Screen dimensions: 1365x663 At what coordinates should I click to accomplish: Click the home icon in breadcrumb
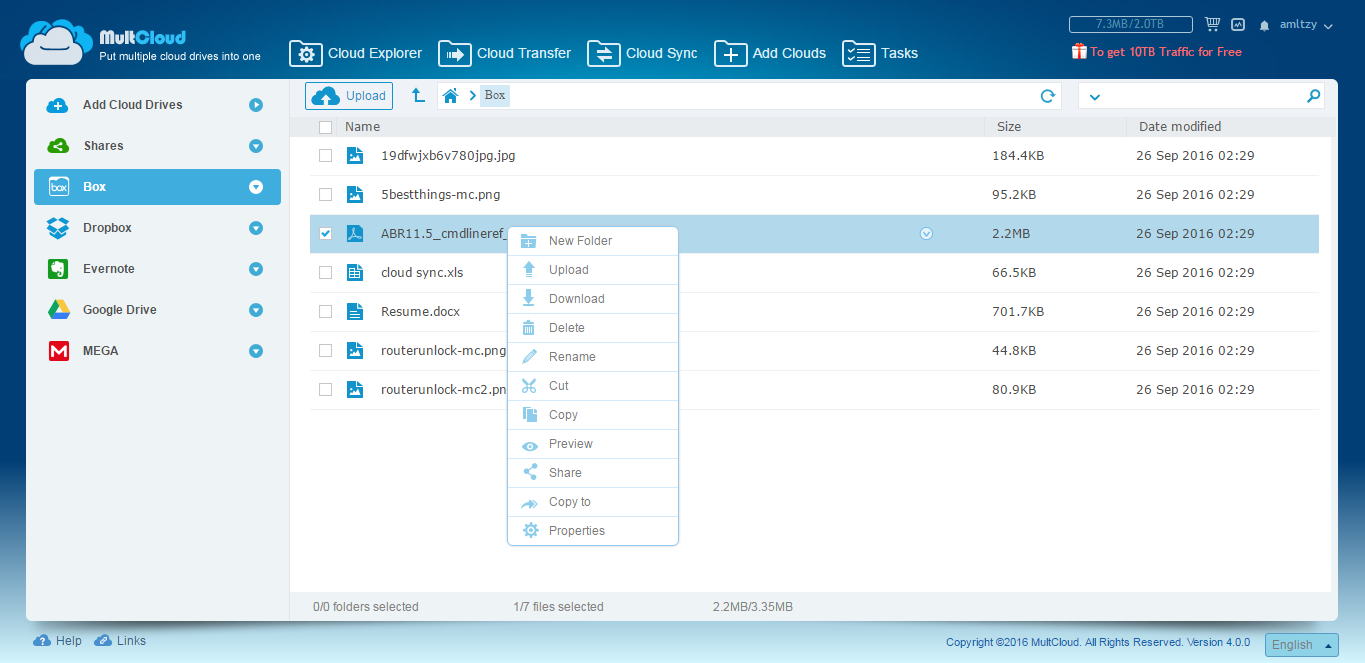(x=451, y=96)
